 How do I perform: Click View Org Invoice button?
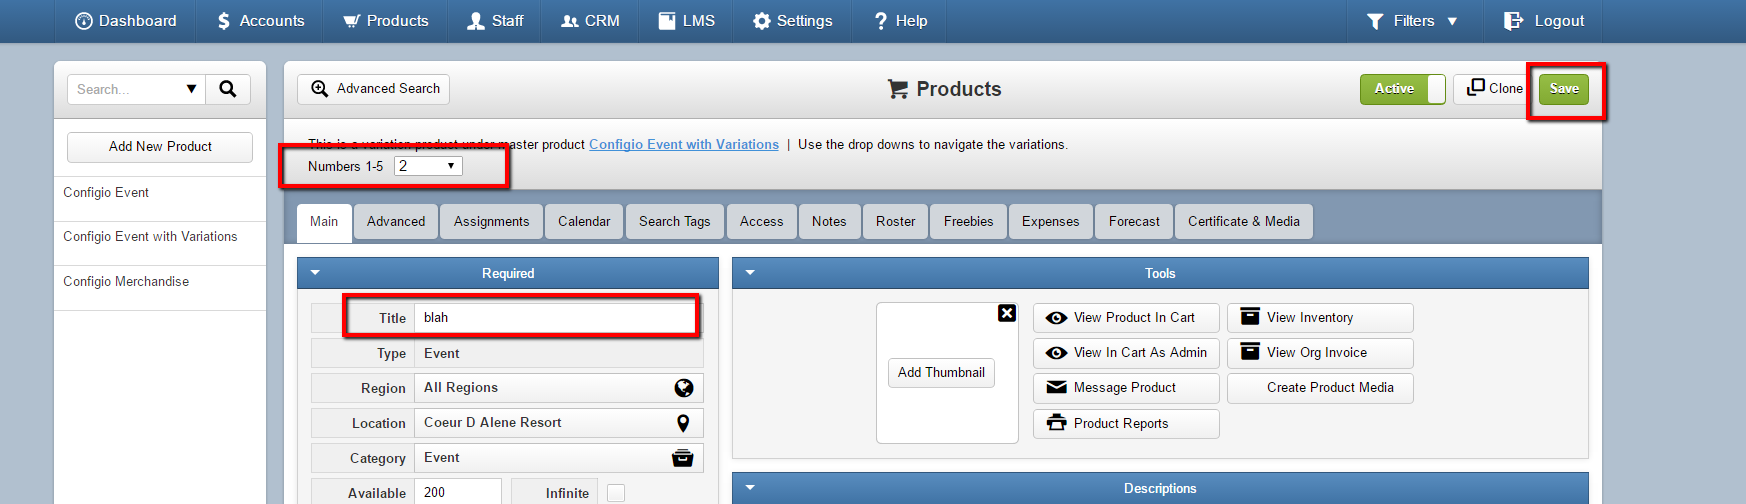coord(1320,353)
